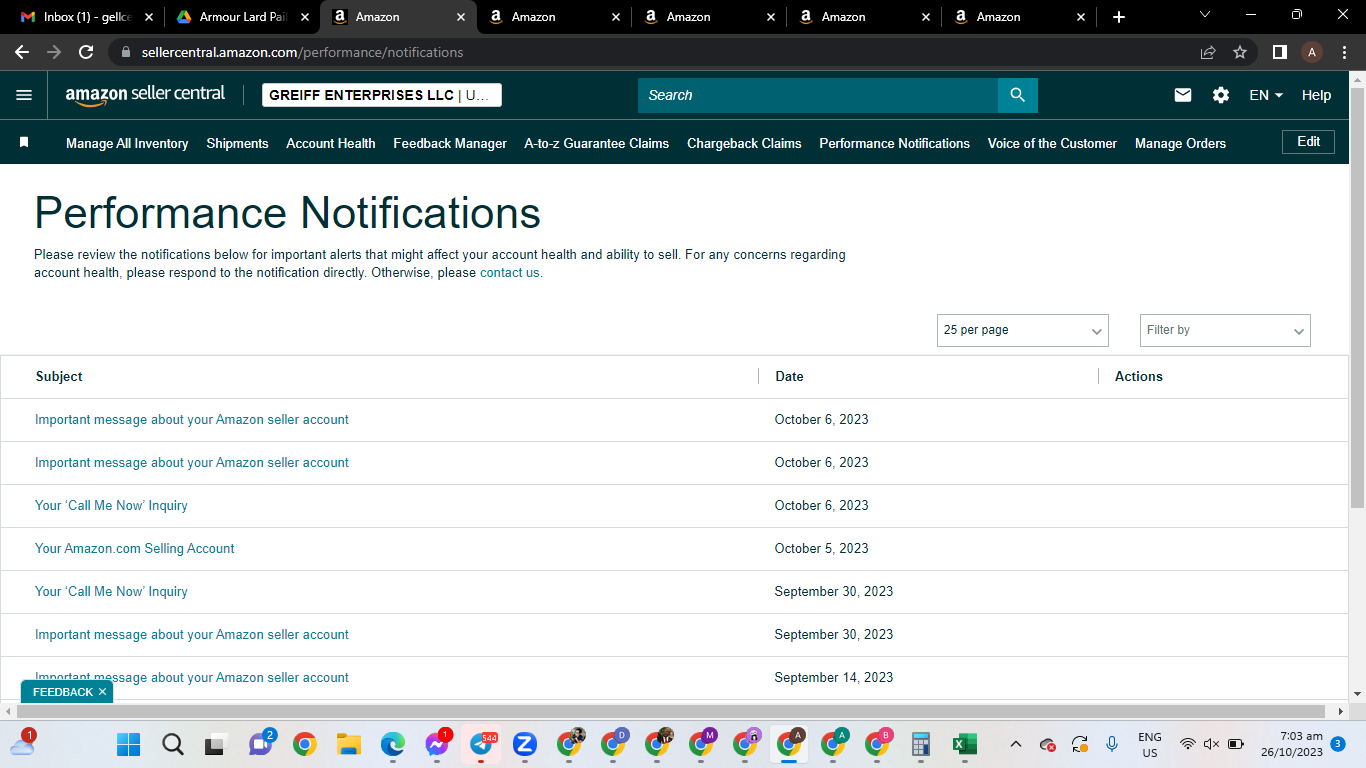Open the weather widget on the taskbar
The image size is (1366, 768).
pos(23,742)
